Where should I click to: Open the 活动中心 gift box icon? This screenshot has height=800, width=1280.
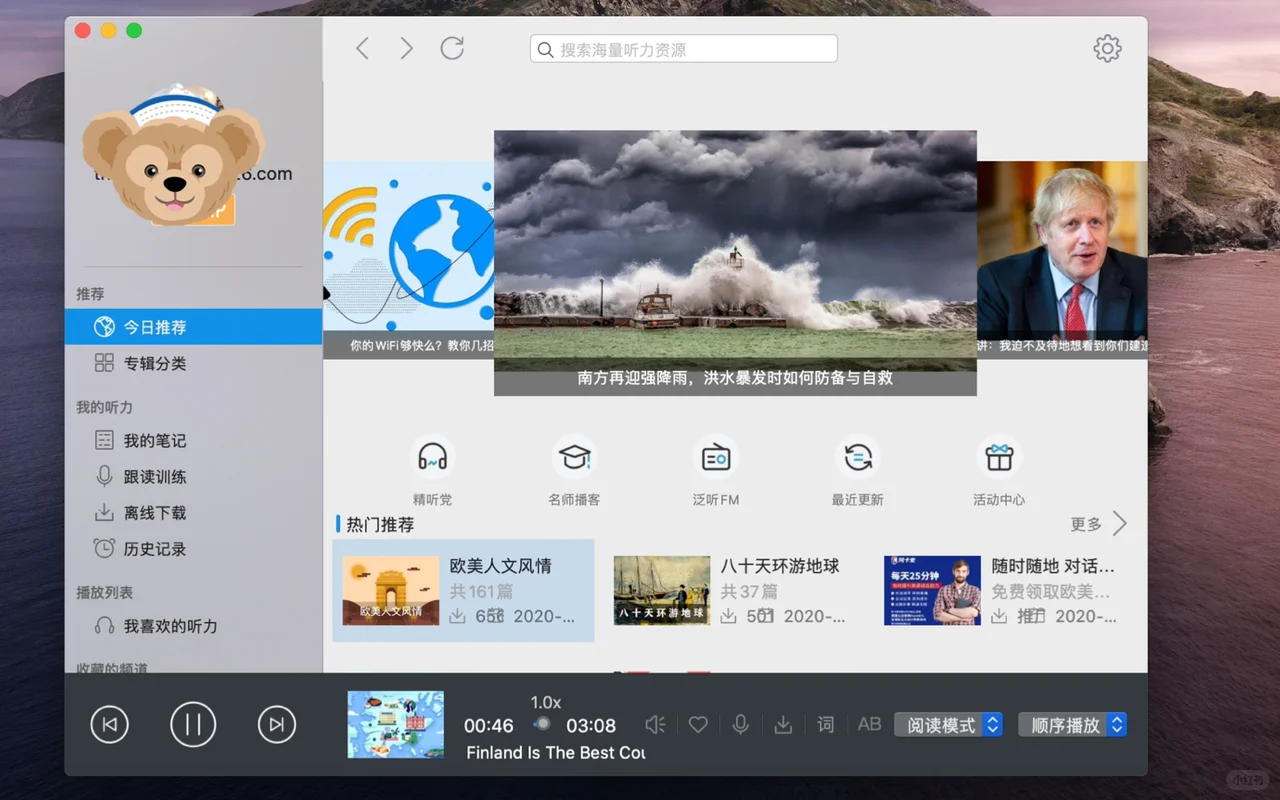[999, 460]
